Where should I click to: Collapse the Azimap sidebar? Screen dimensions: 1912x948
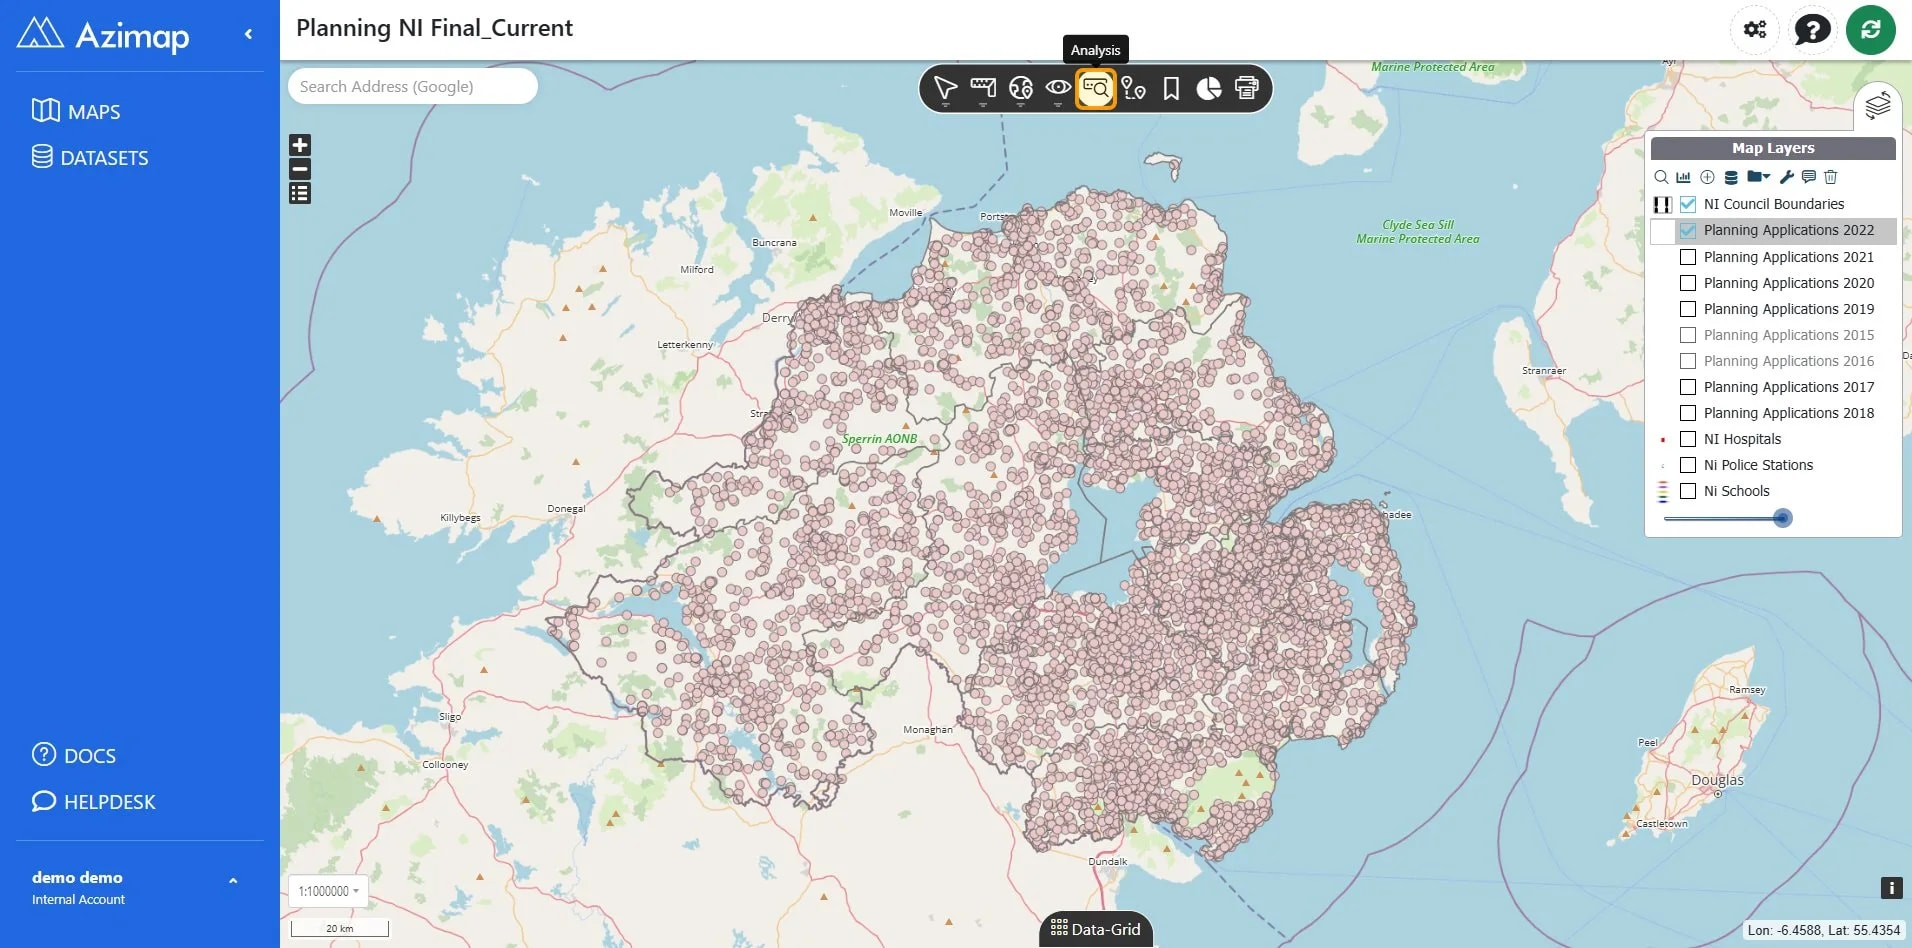[x=248, y=35]
